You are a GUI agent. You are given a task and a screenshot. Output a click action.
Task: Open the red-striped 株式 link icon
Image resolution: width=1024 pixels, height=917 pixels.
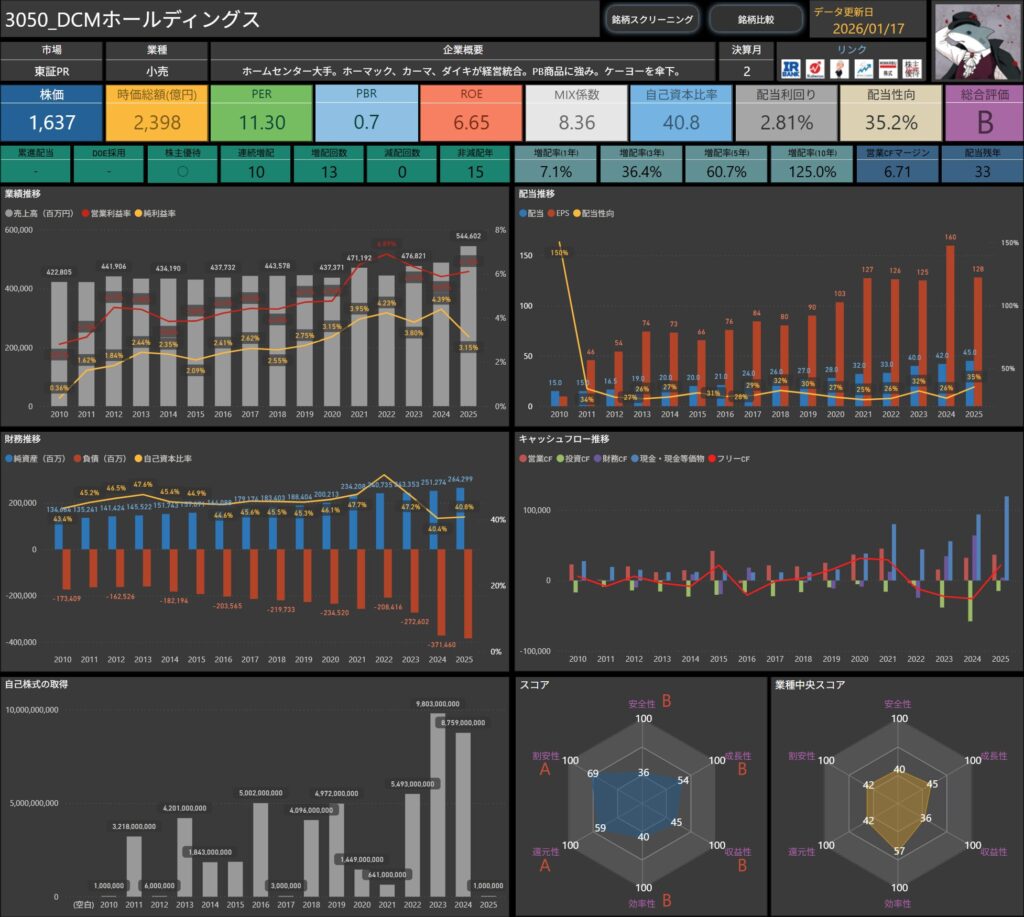point(886,69)
